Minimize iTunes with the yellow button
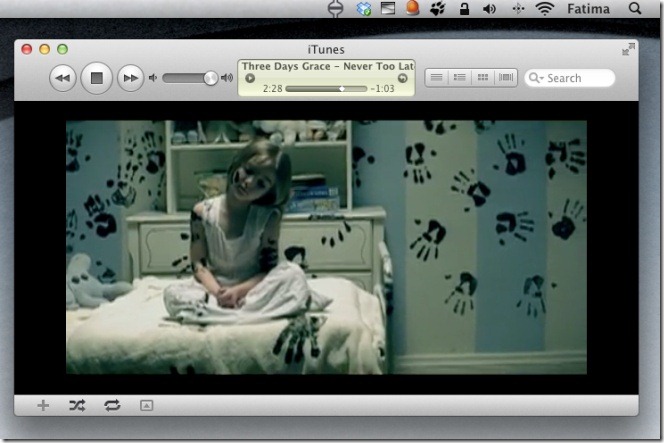Screen dimensions: 664x443 (x=44, y=49)
